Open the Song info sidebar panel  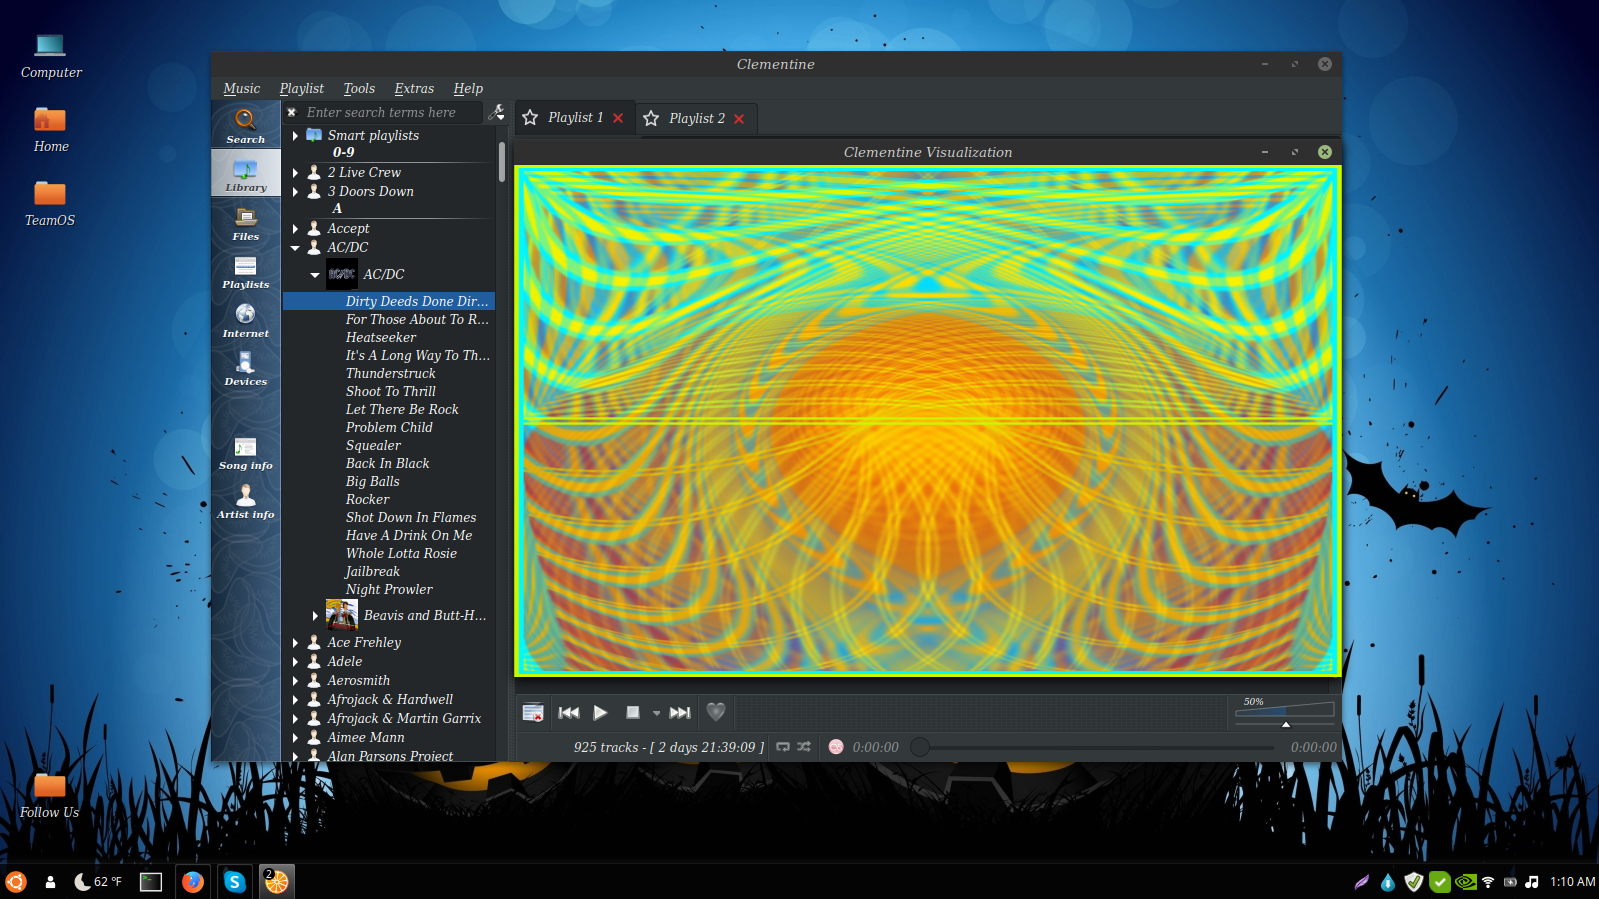[x=245, y=452]
